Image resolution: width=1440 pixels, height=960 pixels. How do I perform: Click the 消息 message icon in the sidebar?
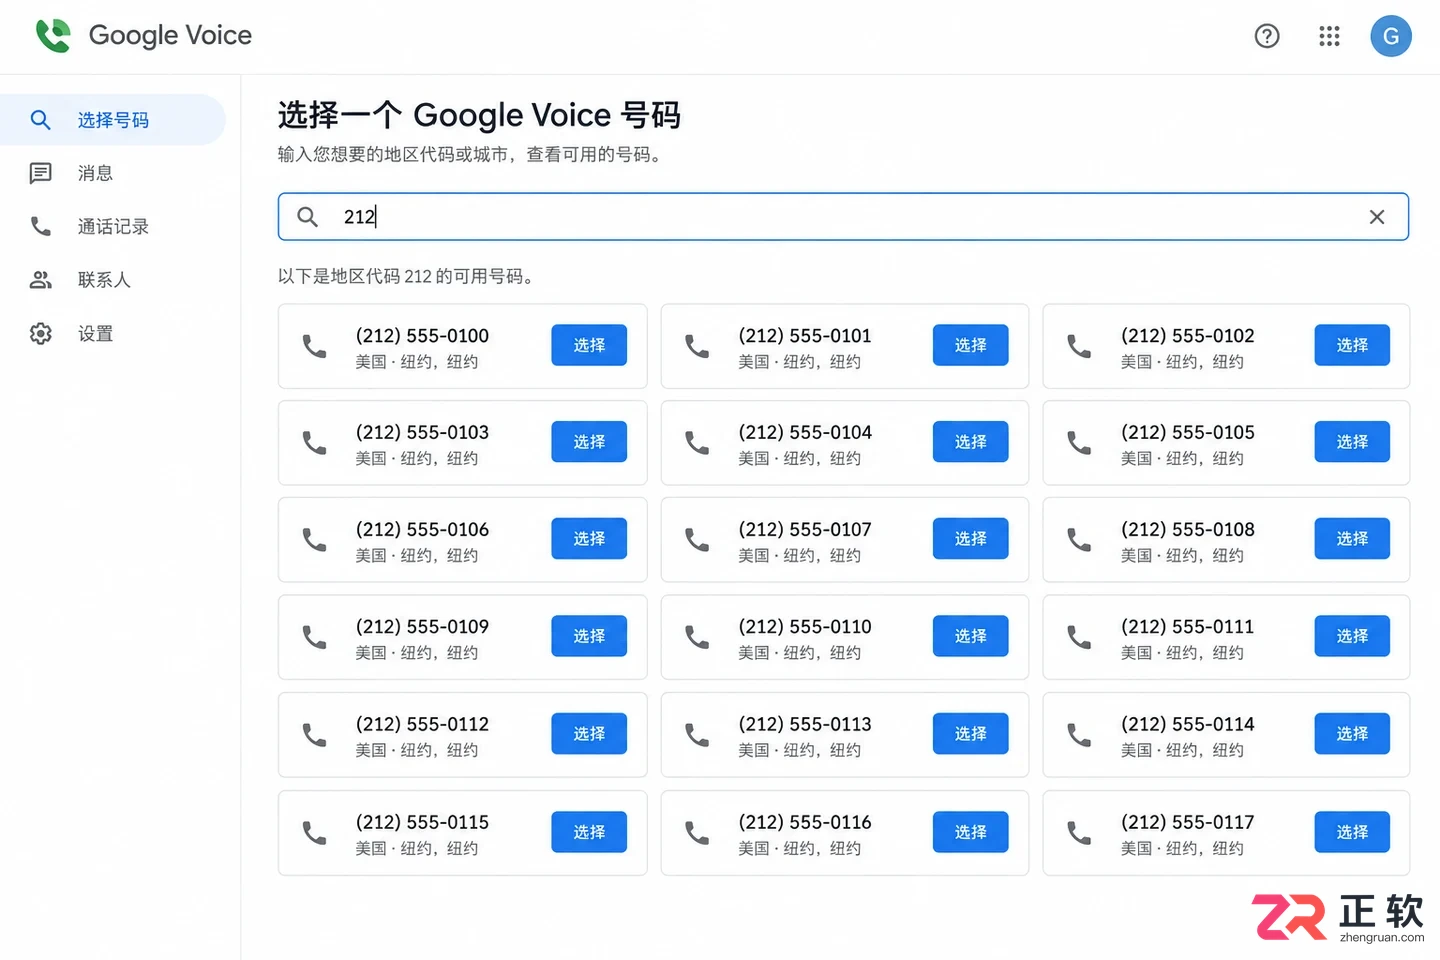coord(40,173)
